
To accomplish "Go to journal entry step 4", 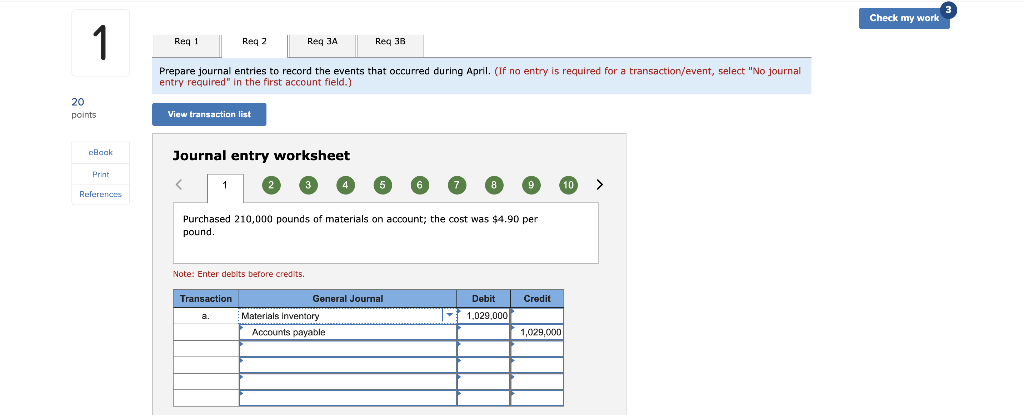I will (345, 185).
